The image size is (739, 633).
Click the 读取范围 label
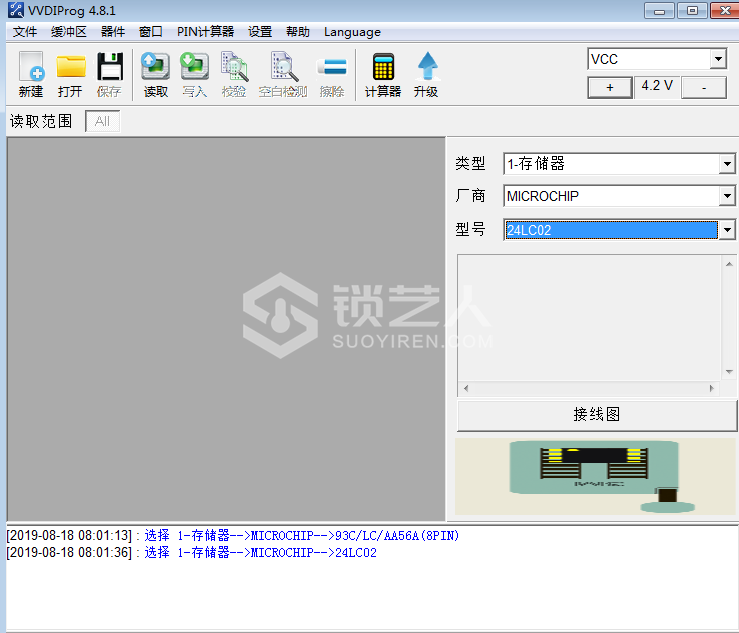[x=41, y=122]
